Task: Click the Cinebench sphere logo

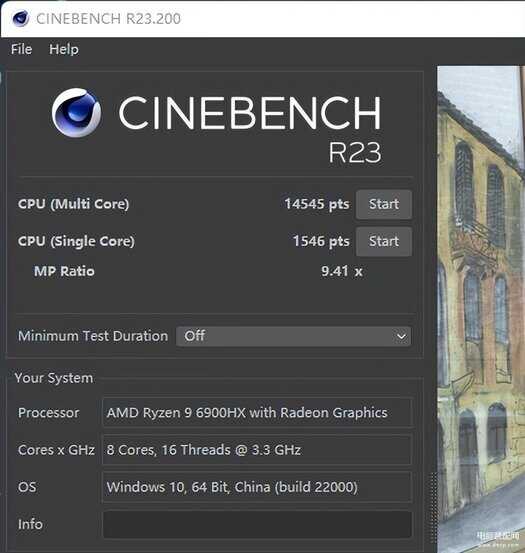Action: (x=77, y=113)
